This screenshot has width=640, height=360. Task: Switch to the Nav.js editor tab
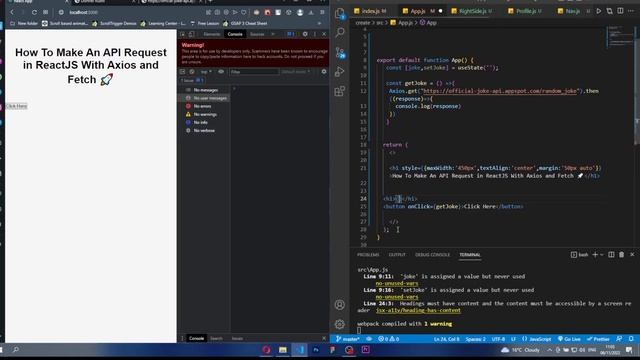pos(573,11)
